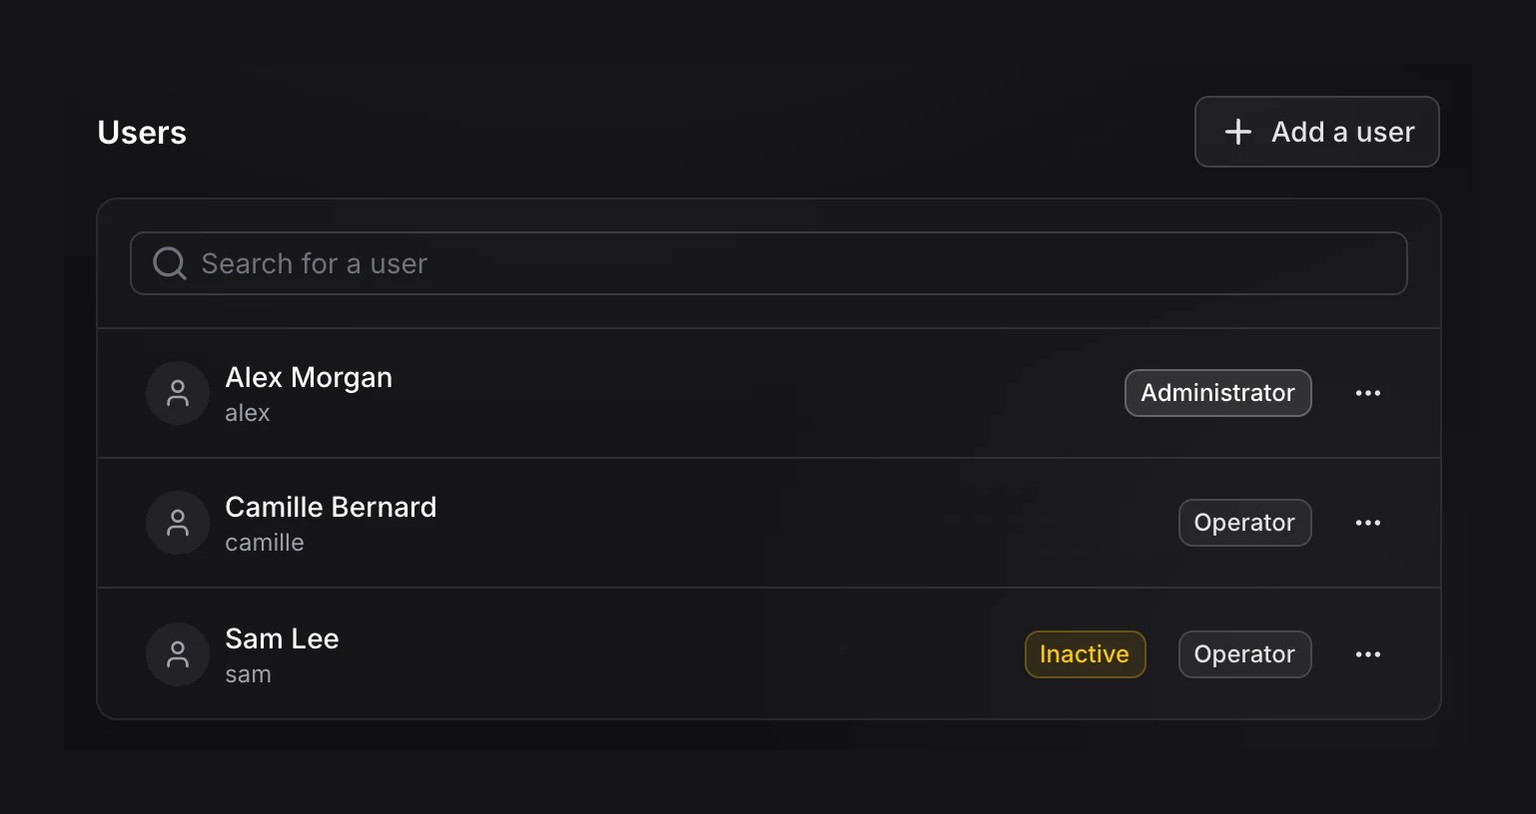
Task: Click the alex username label
Action: [x=247, y=413]
